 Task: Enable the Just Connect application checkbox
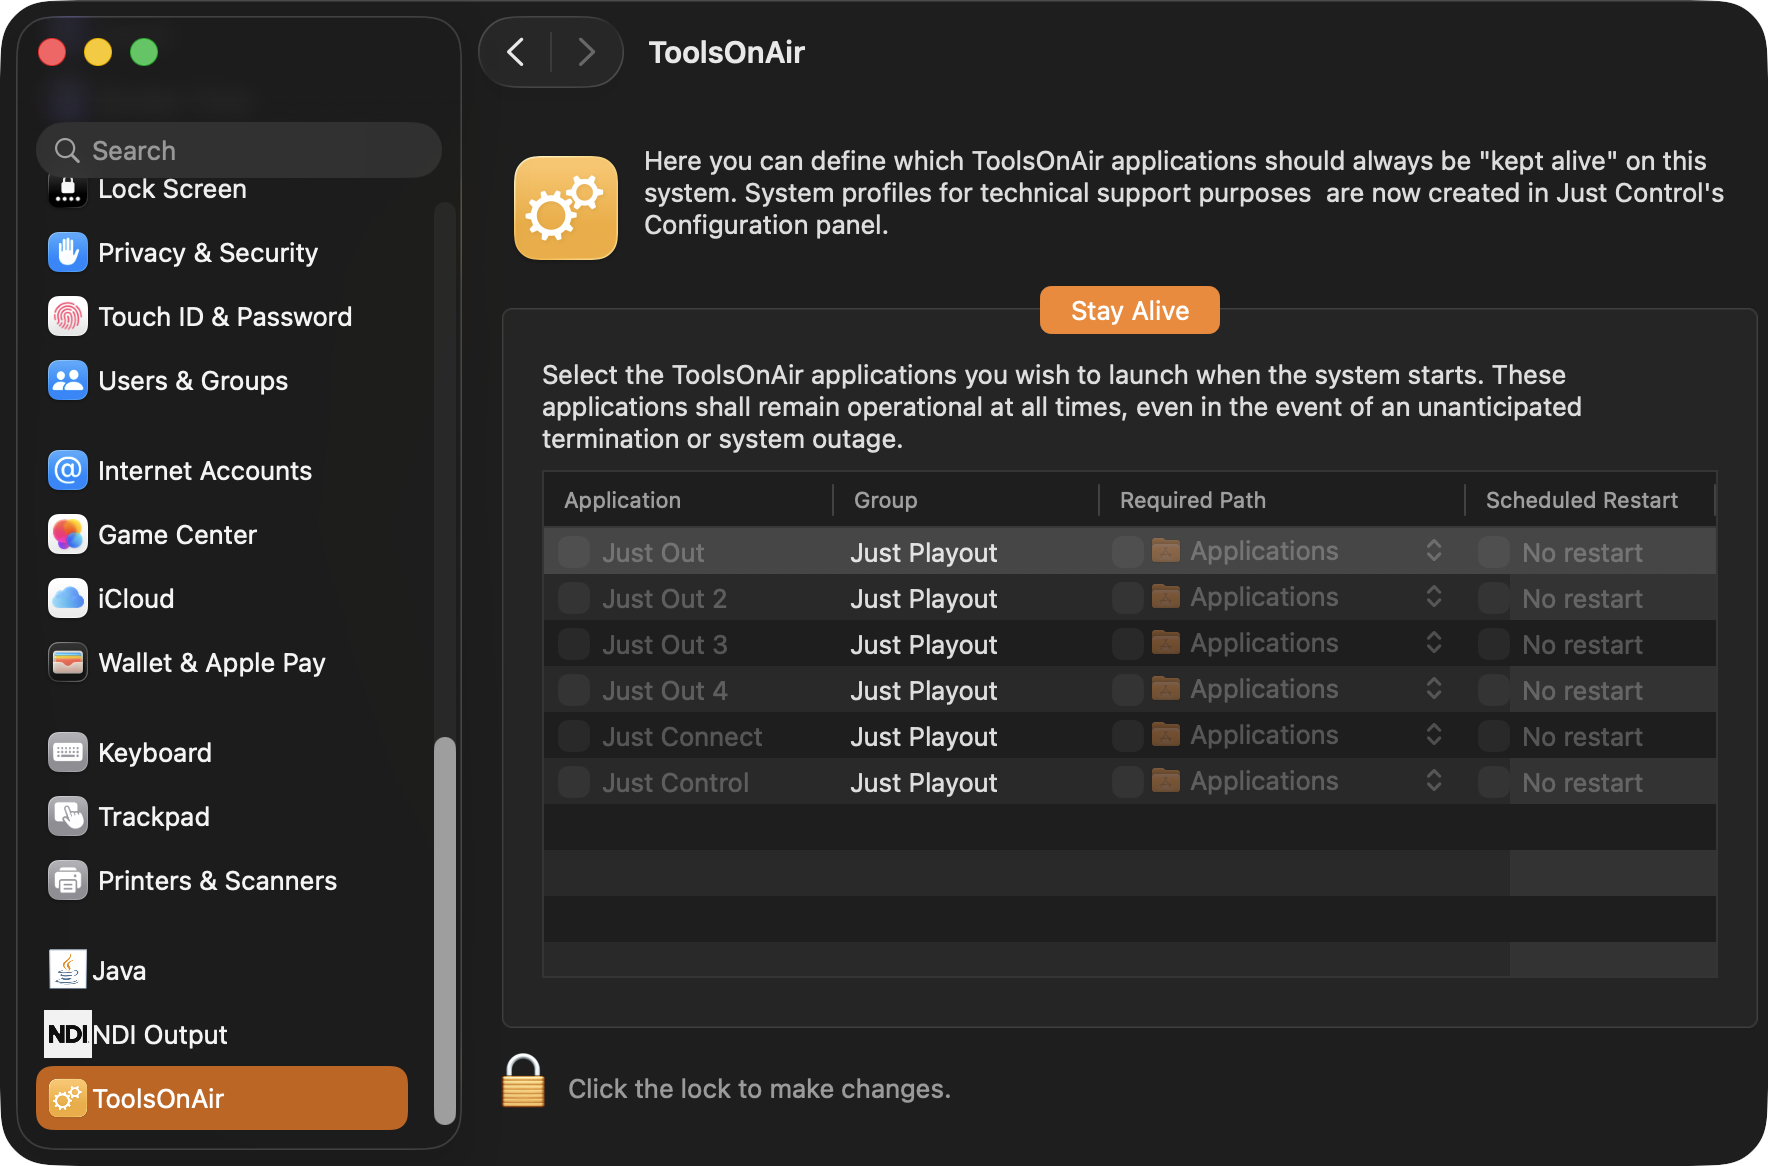574,736
